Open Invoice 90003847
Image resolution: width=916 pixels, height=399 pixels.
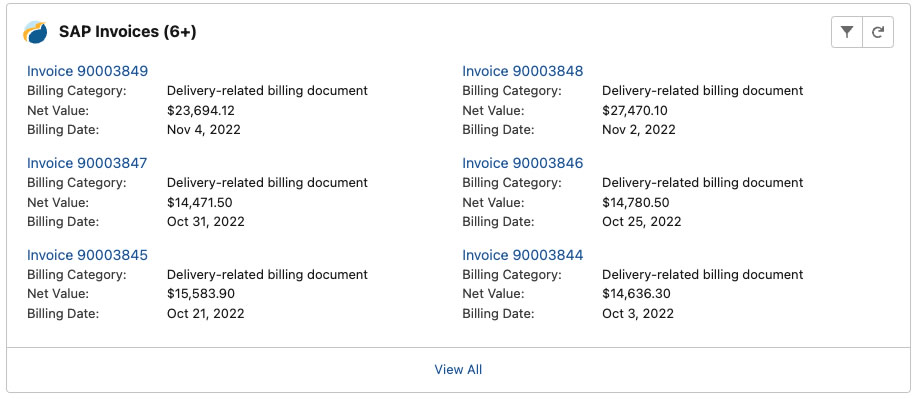[87, 163]
